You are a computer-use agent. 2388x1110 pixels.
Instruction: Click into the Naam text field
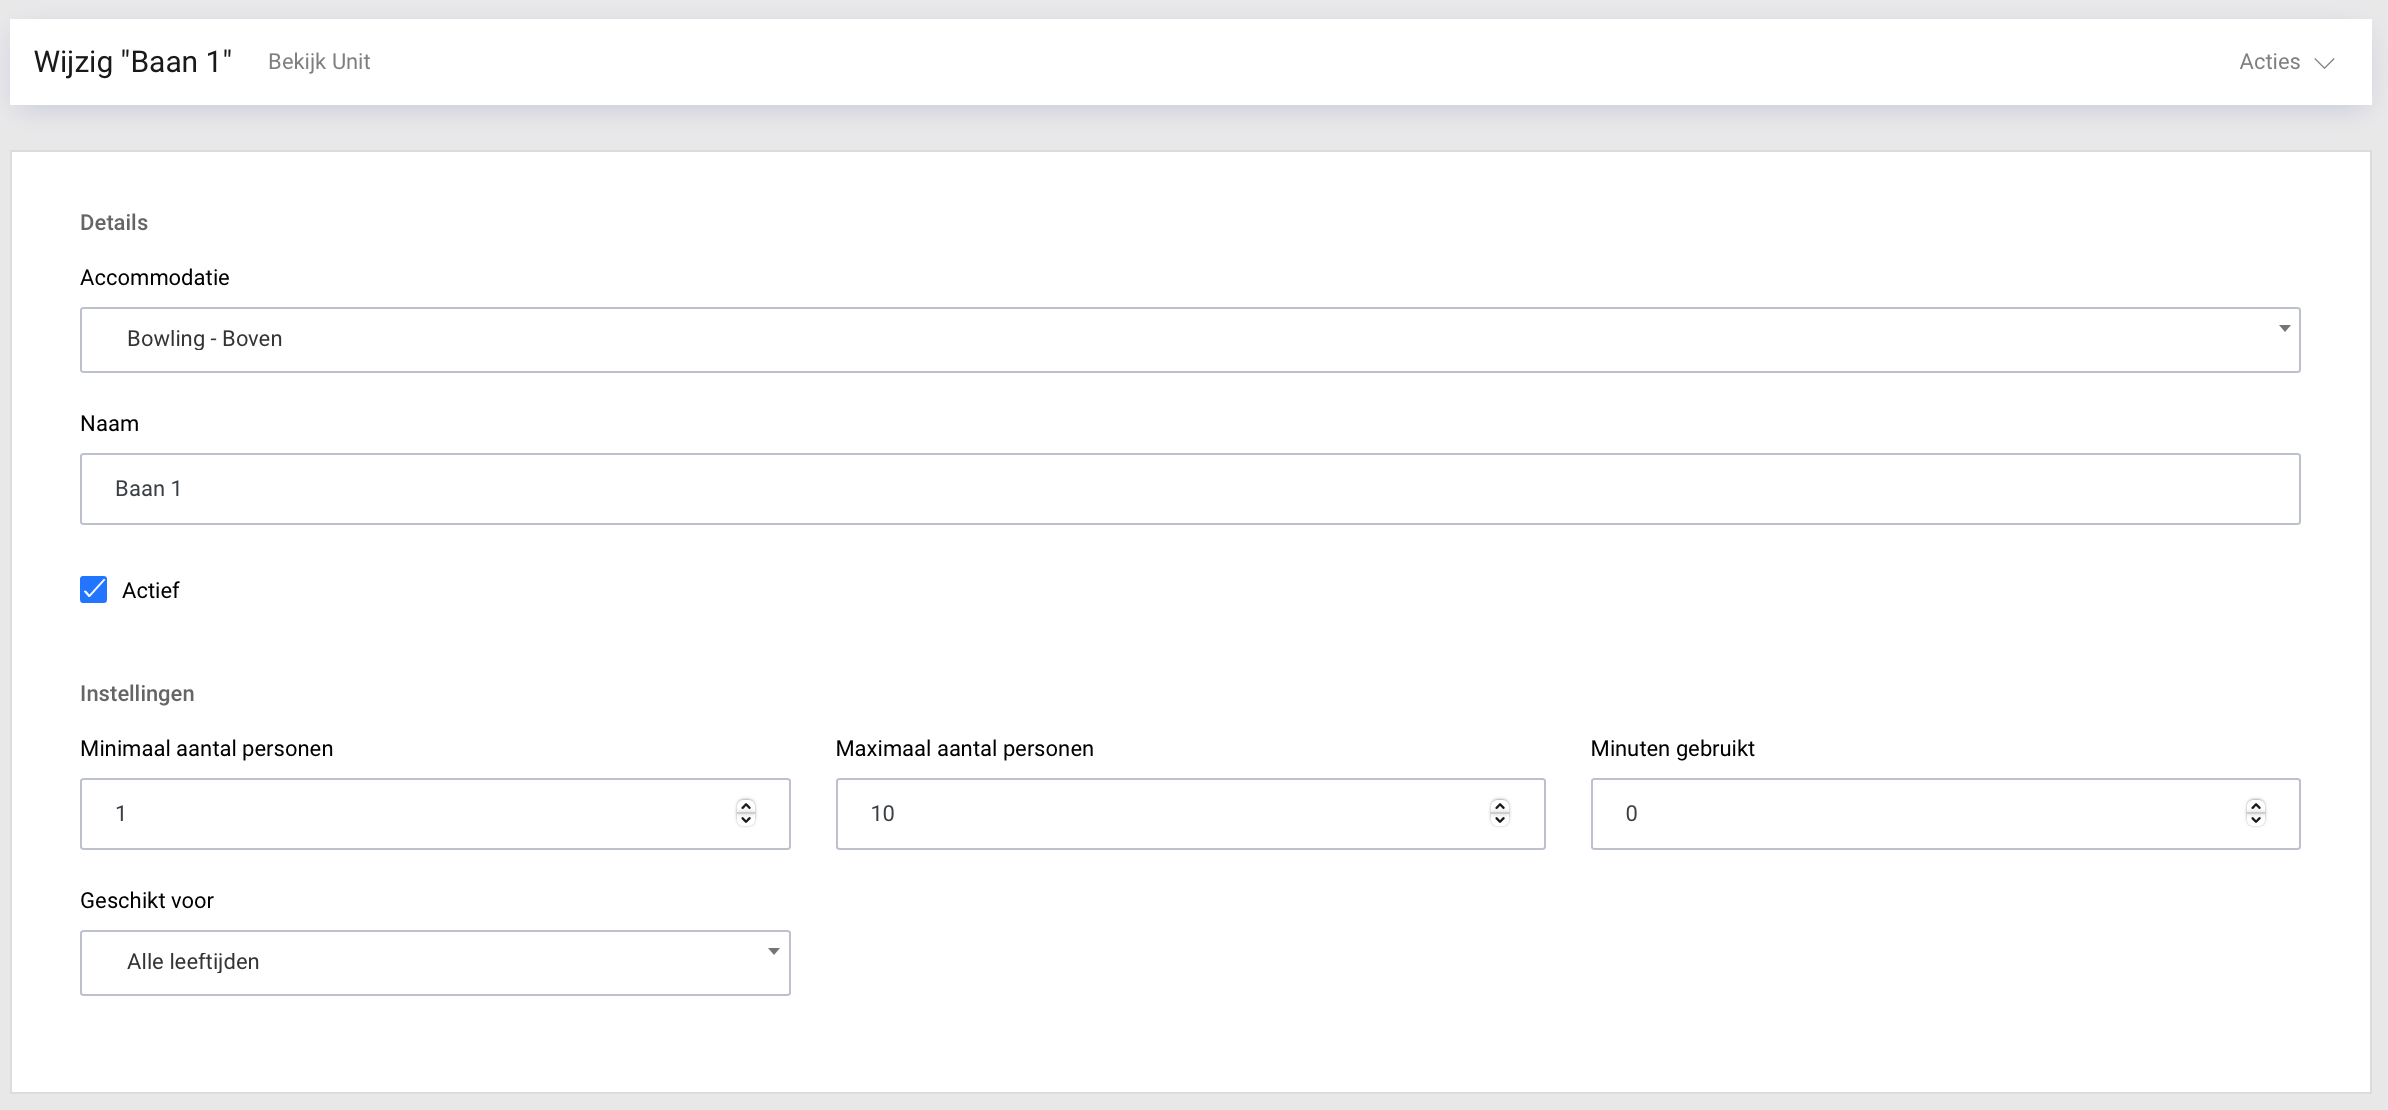(1188, 489)
